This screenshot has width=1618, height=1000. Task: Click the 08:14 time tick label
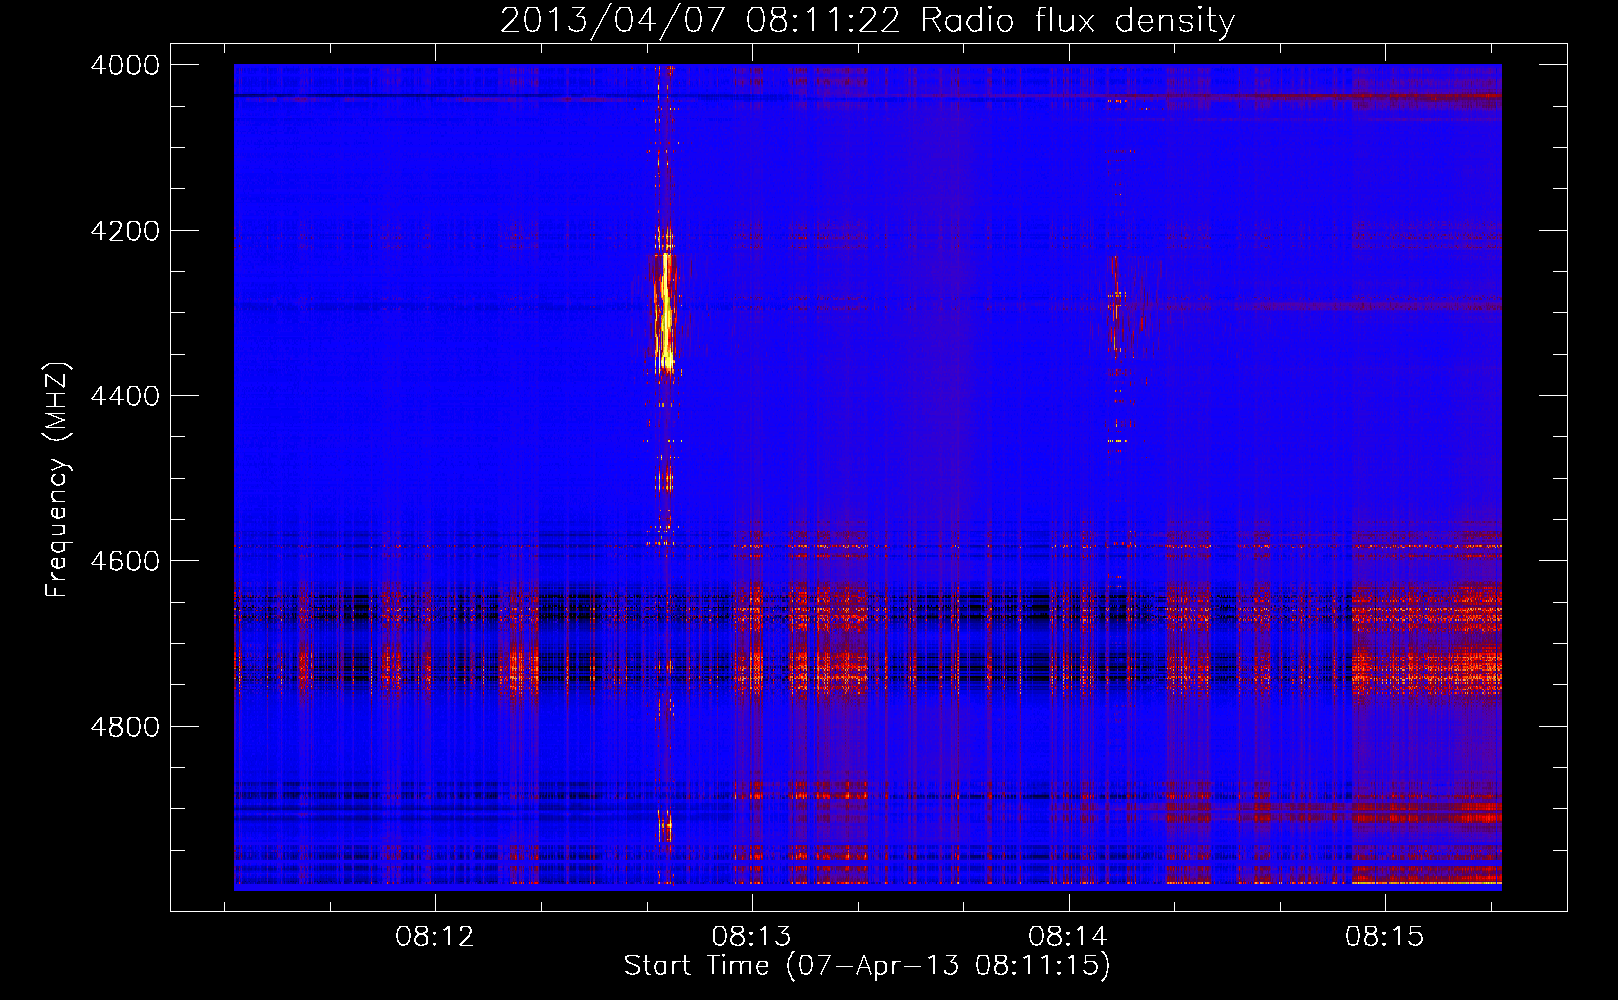coord(1068,937)
